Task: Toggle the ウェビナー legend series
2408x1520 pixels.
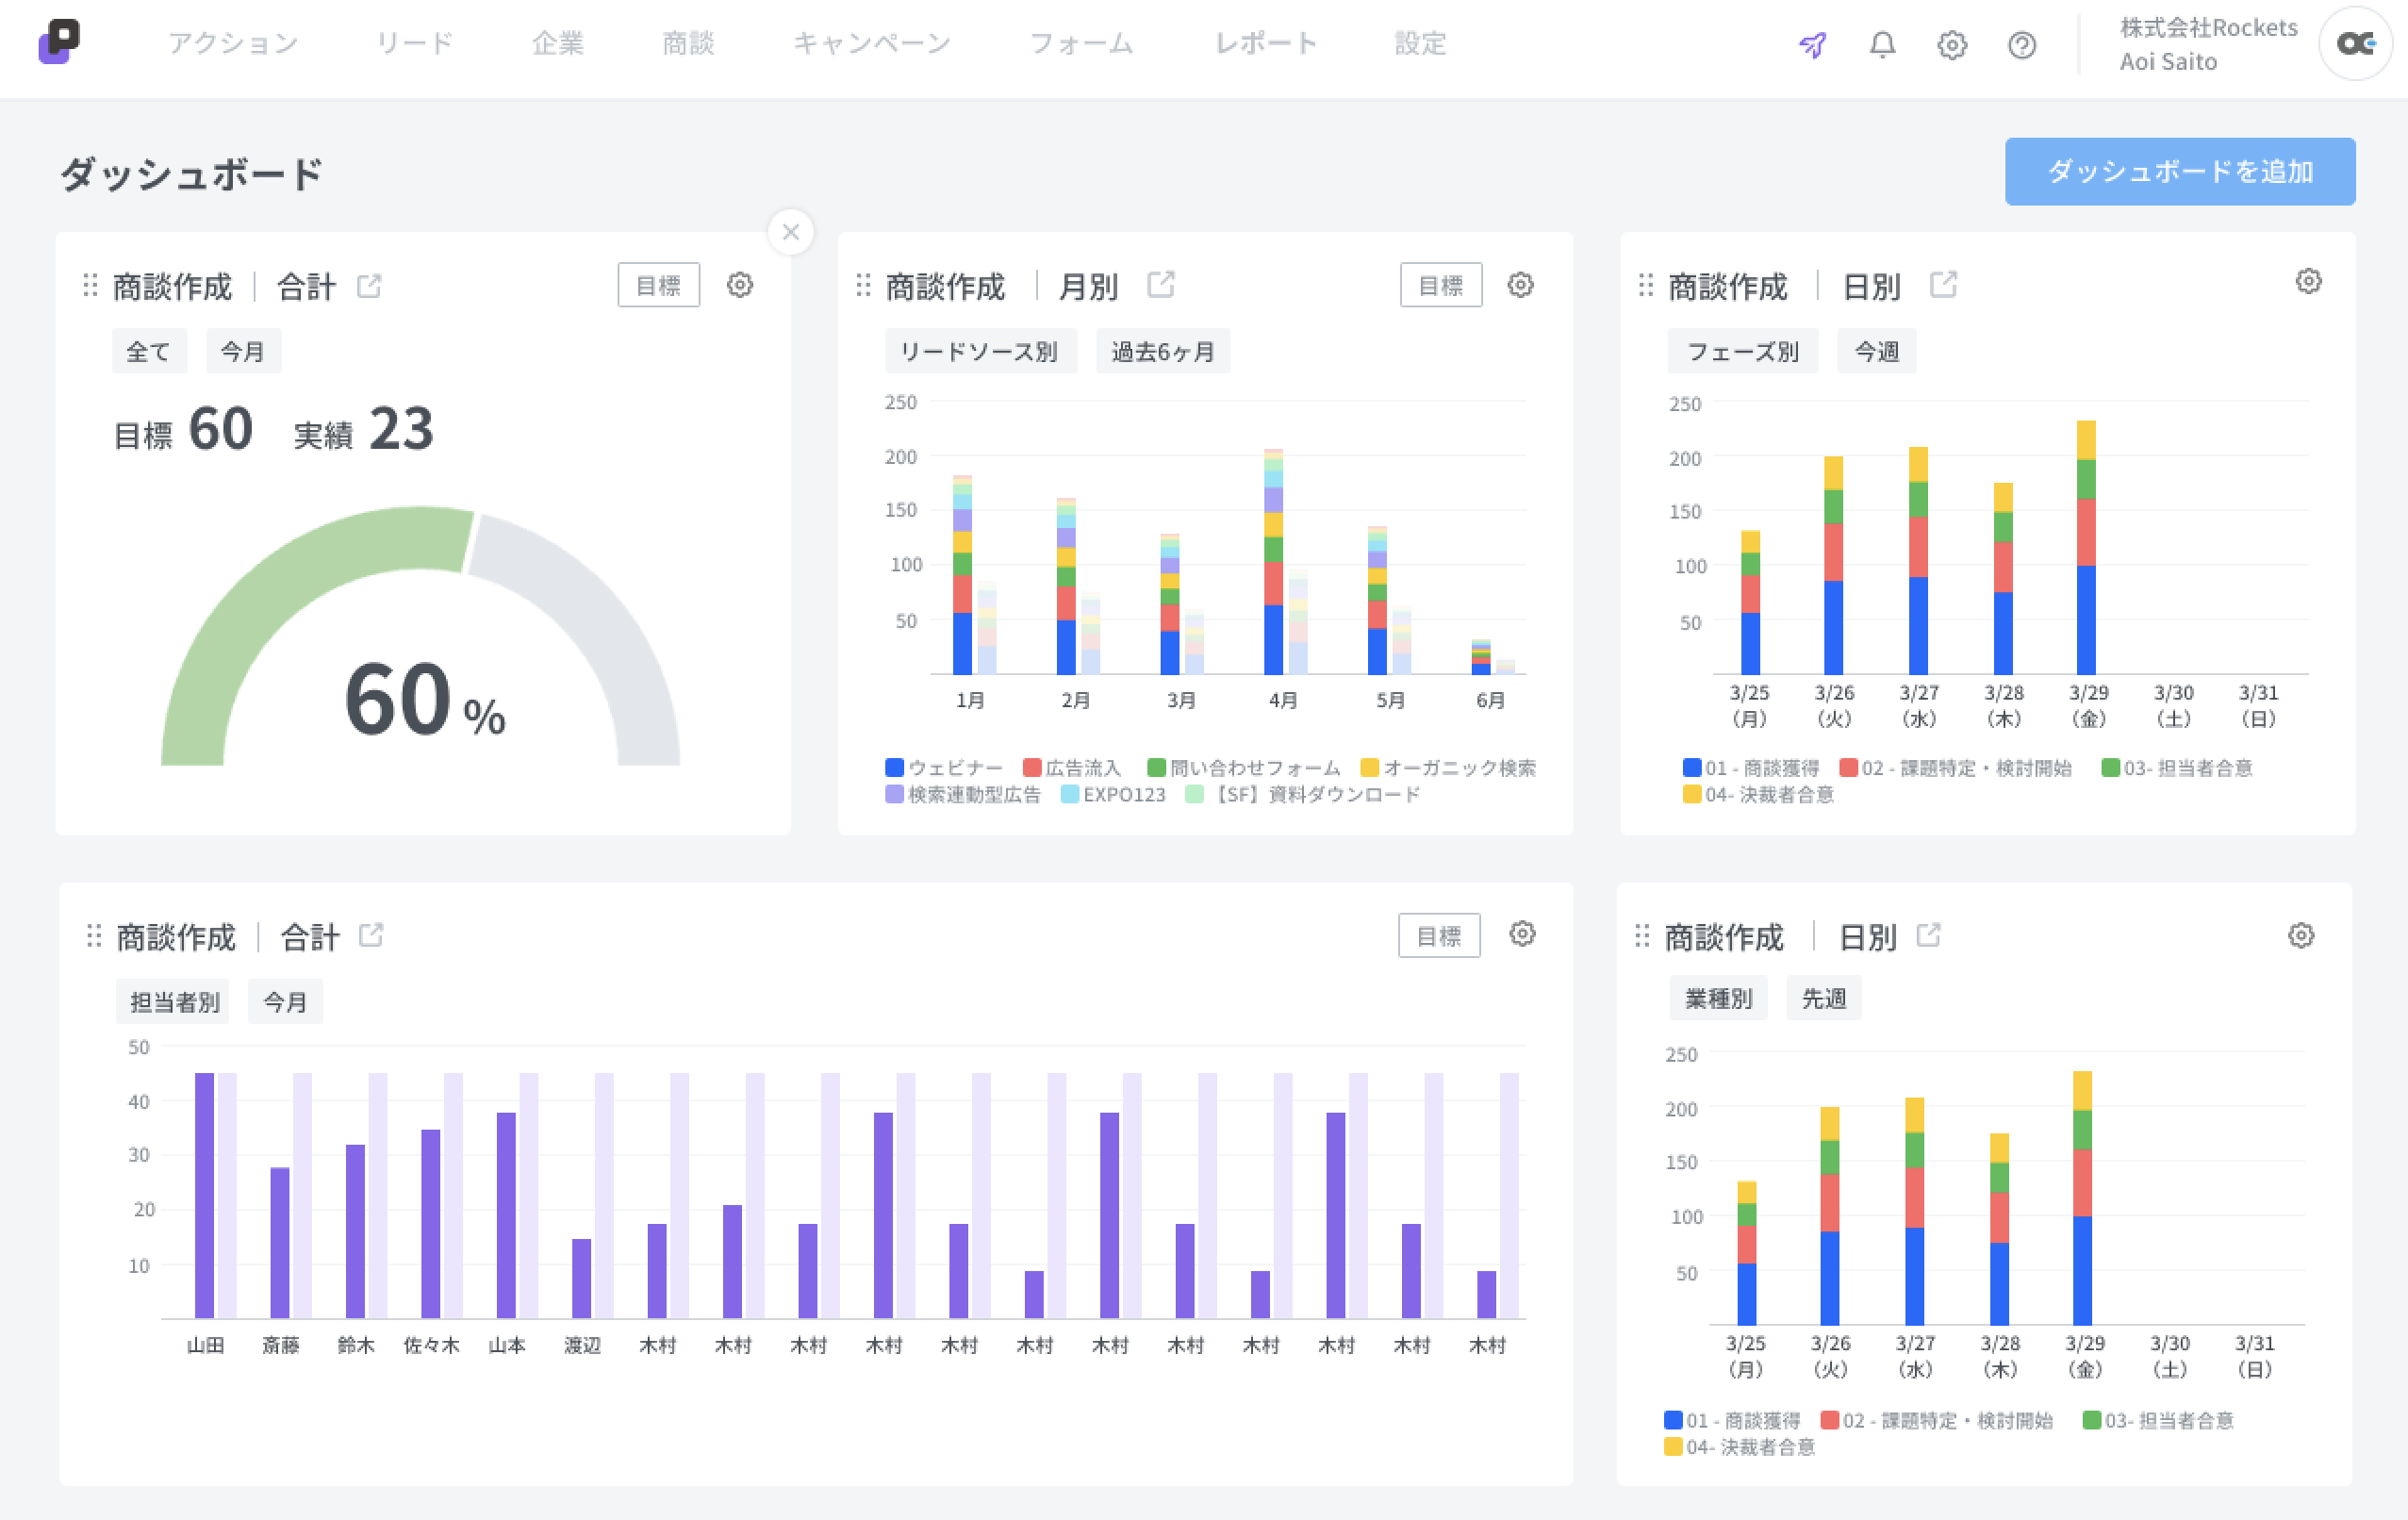Action: 944,768
